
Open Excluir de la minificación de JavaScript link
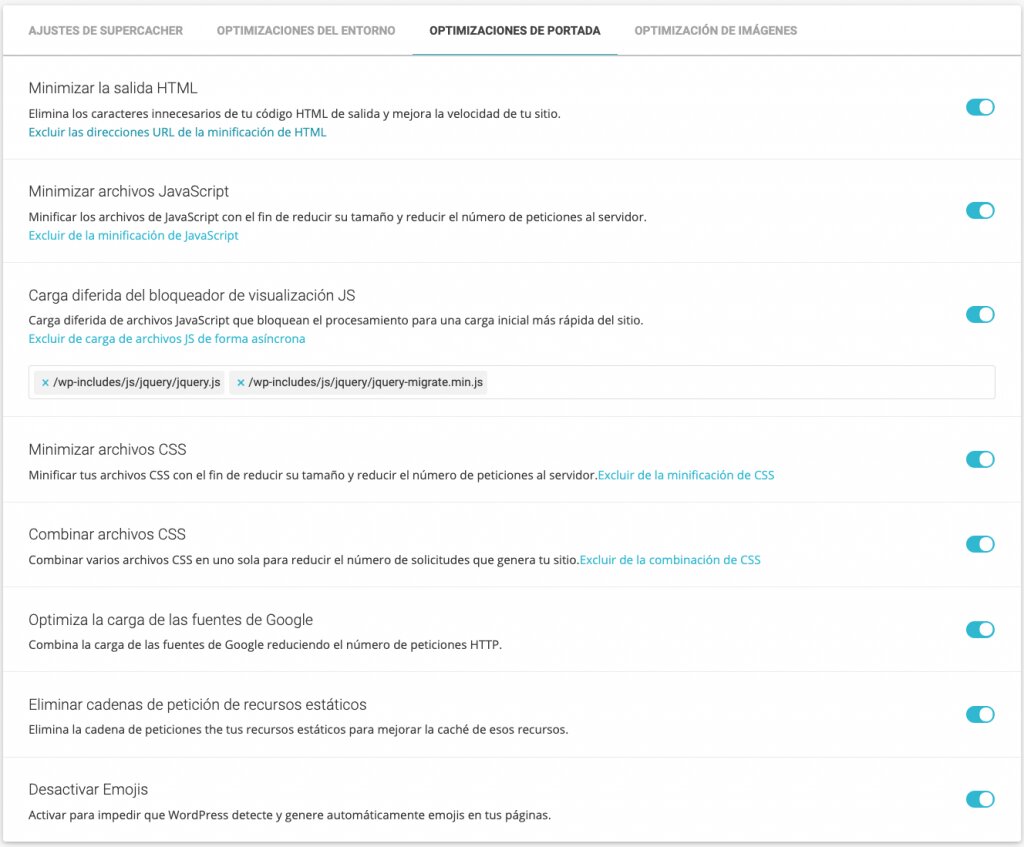133,235
